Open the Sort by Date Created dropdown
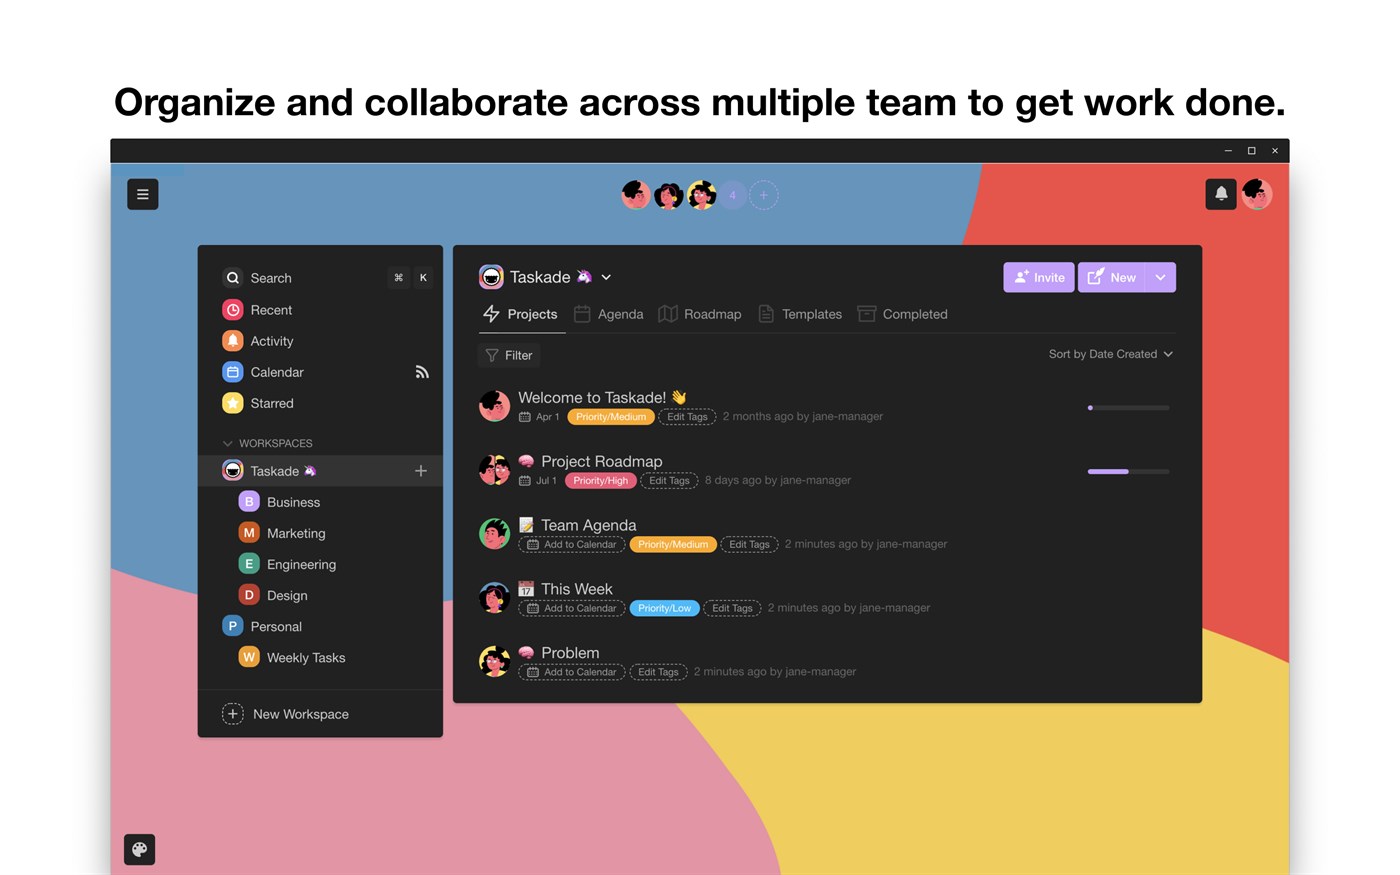This screenshot has width=1400, height=875. tap(1110, 354)
